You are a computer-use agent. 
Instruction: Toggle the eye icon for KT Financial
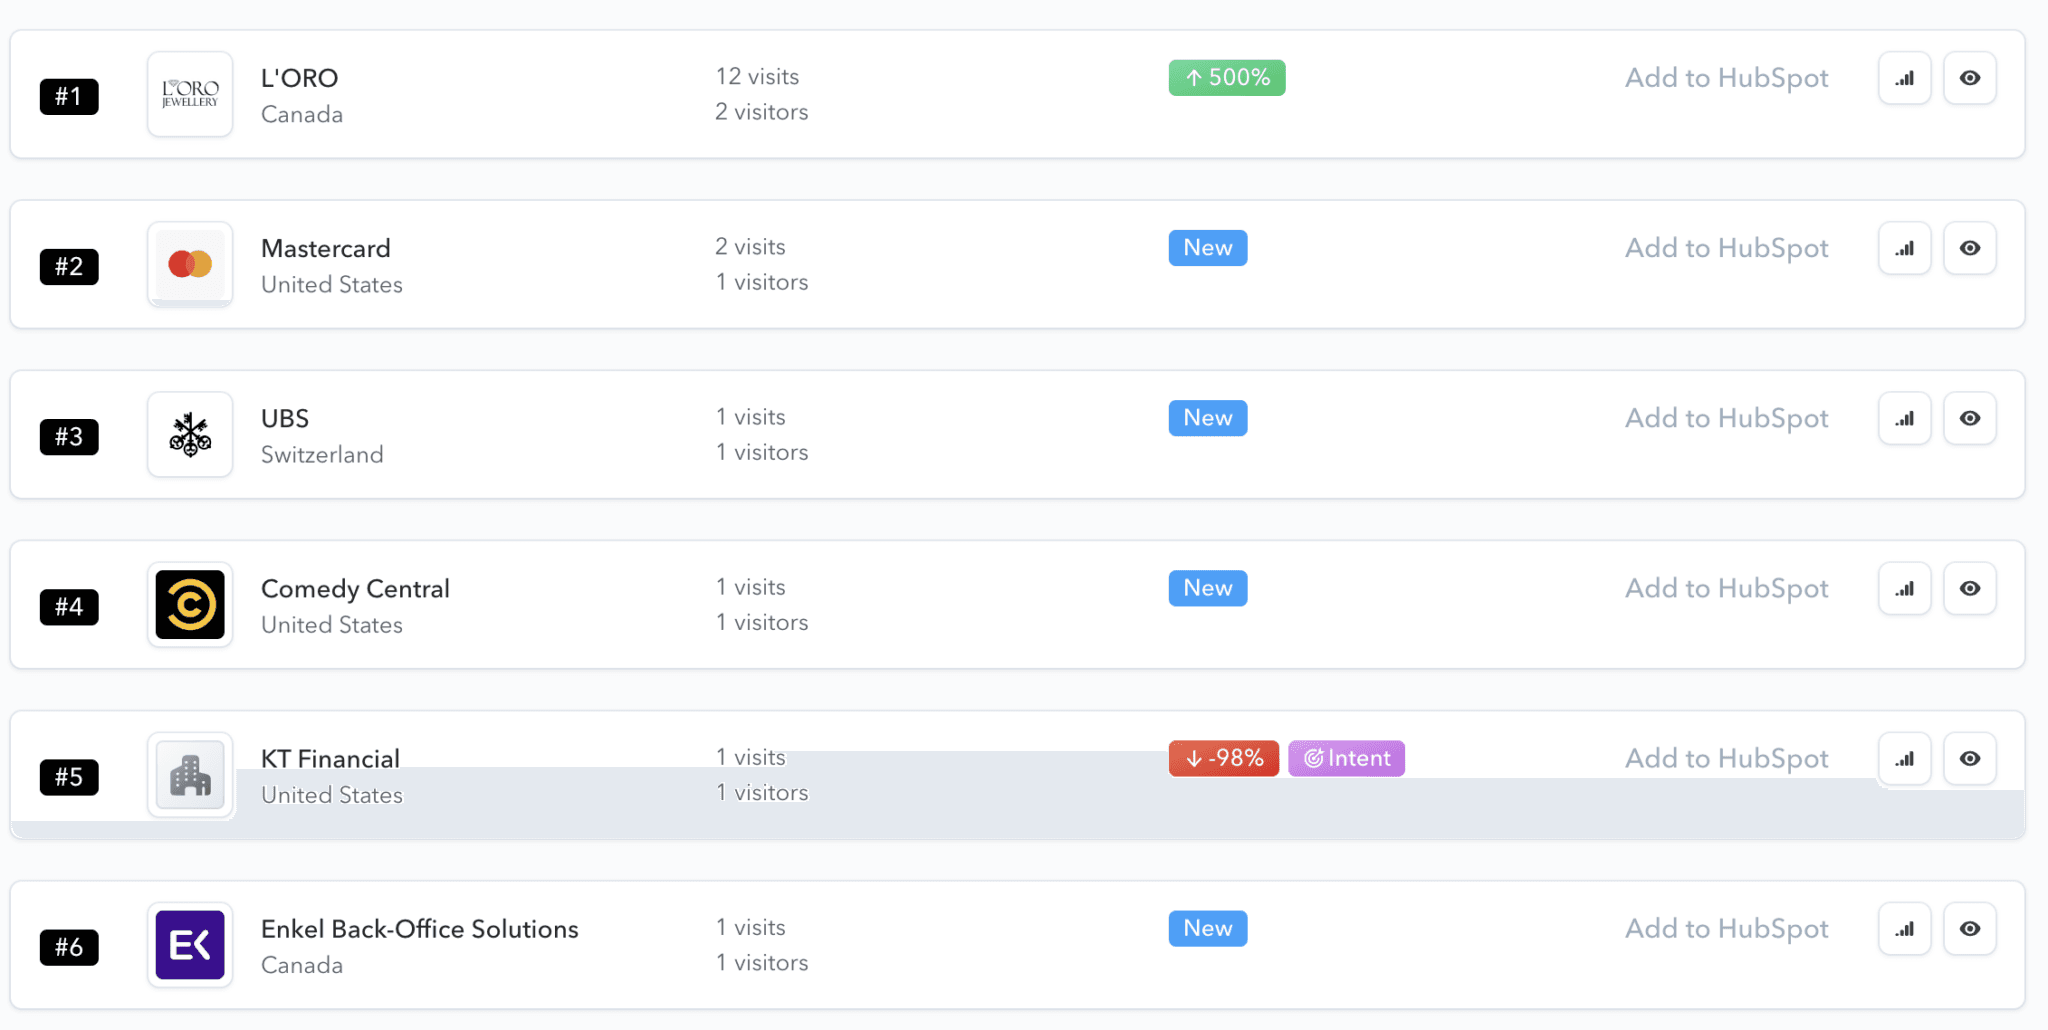1969,758
